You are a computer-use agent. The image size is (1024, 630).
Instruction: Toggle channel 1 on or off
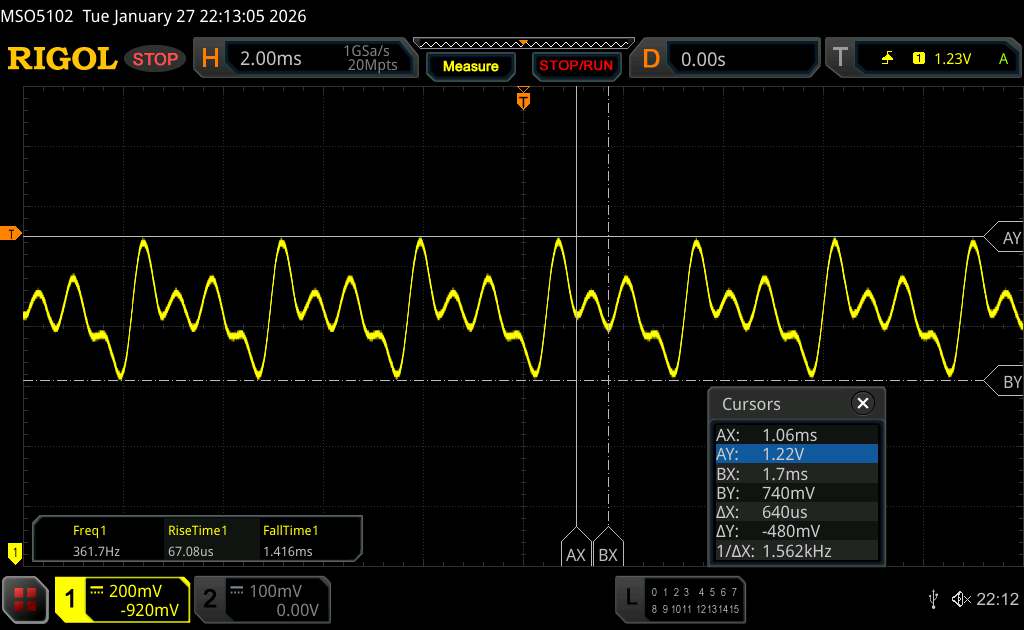(x=122, y=599)
